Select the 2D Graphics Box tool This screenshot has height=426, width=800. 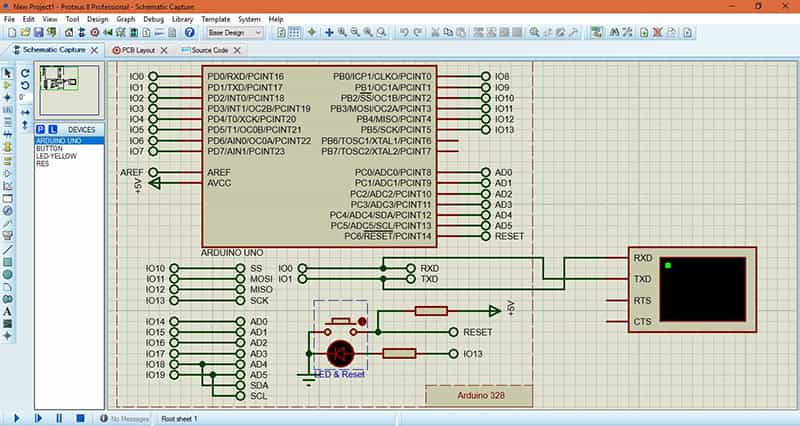click(x=7, y=262)
